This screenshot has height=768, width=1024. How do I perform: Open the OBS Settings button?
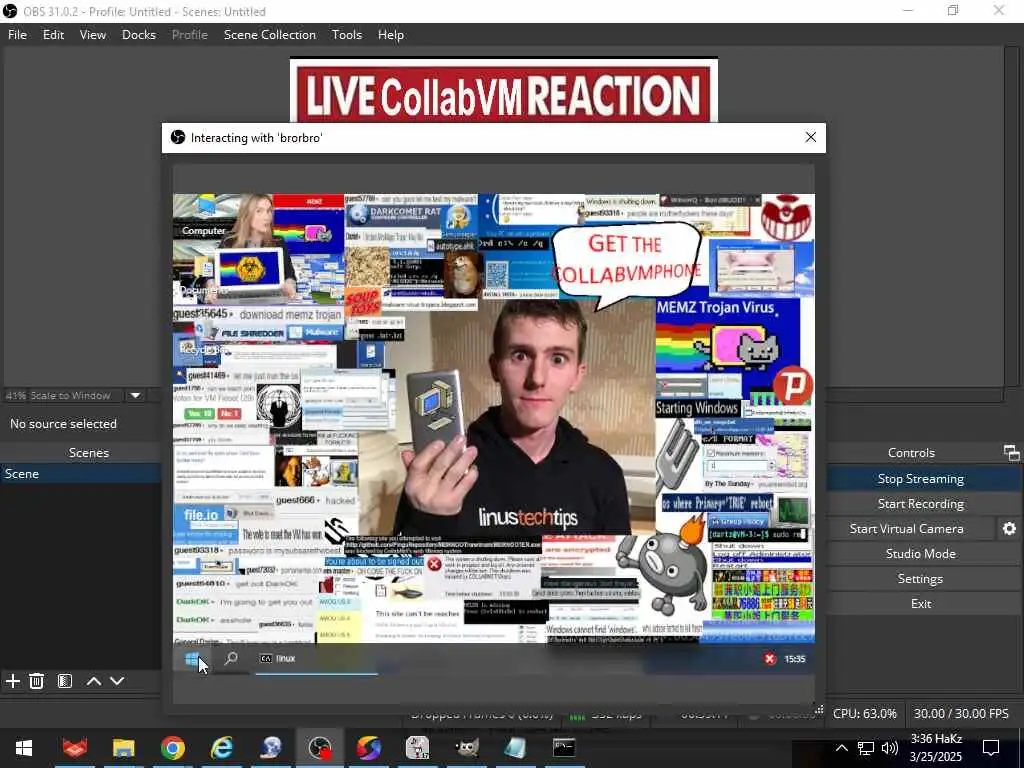point(921,579)
